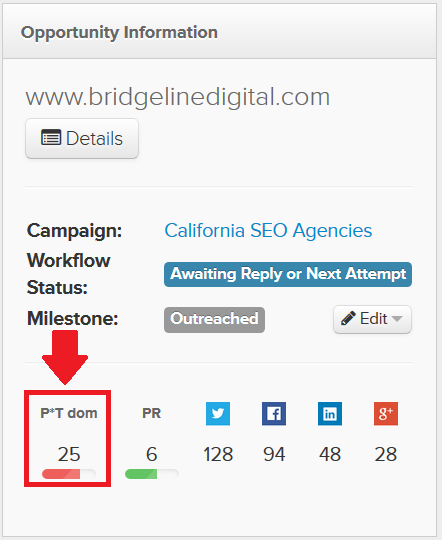Click the Awaiting Reply or Next Attempt badge

pyautogui.click(x=288, y=274)
